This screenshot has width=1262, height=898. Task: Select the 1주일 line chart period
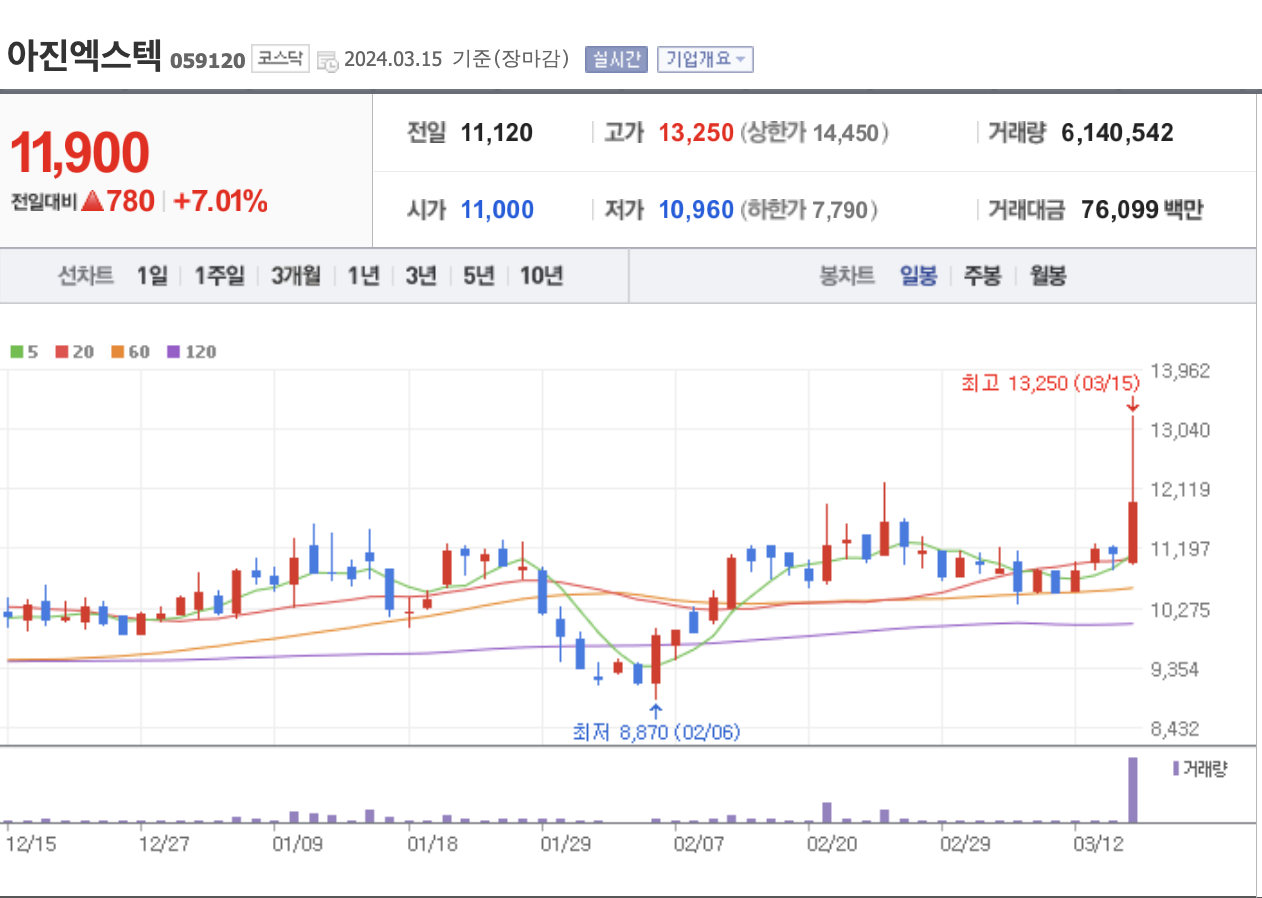point(219,276)
